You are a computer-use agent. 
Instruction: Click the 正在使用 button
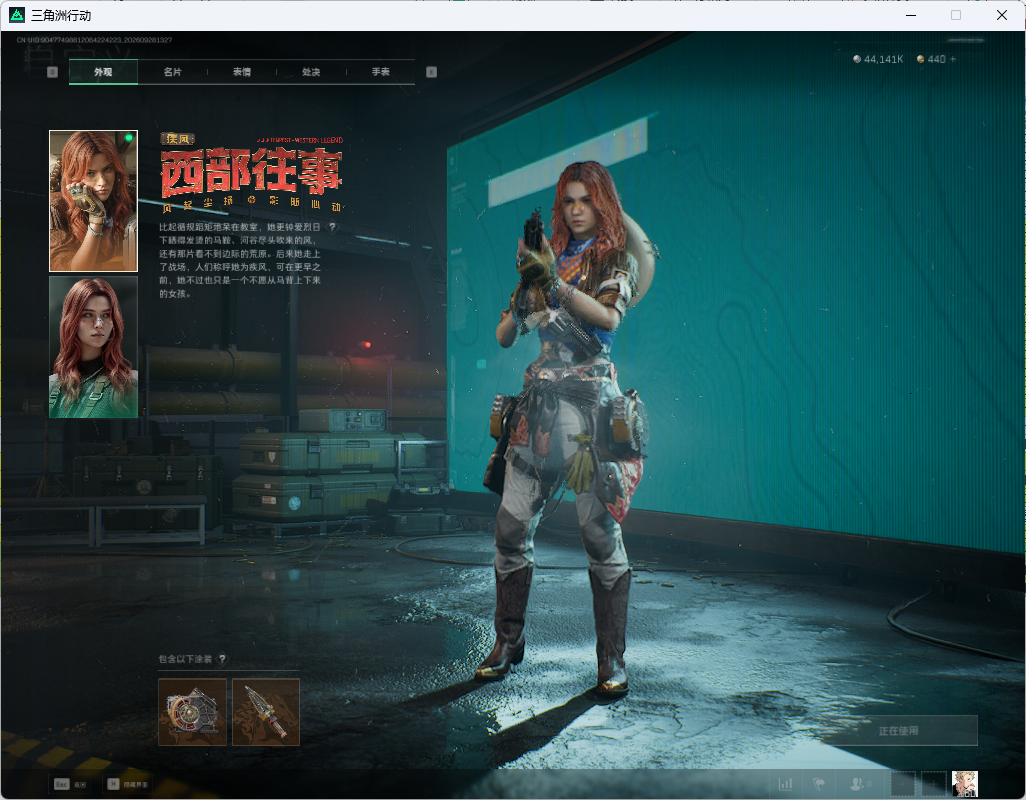click(x=898, y=731)
